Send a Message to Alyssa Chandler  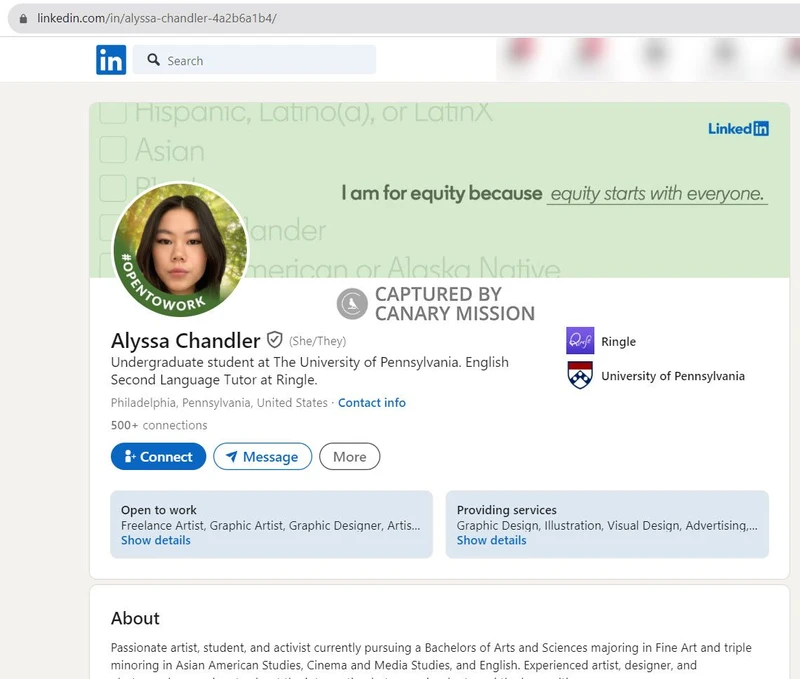(x=262, y=456)
